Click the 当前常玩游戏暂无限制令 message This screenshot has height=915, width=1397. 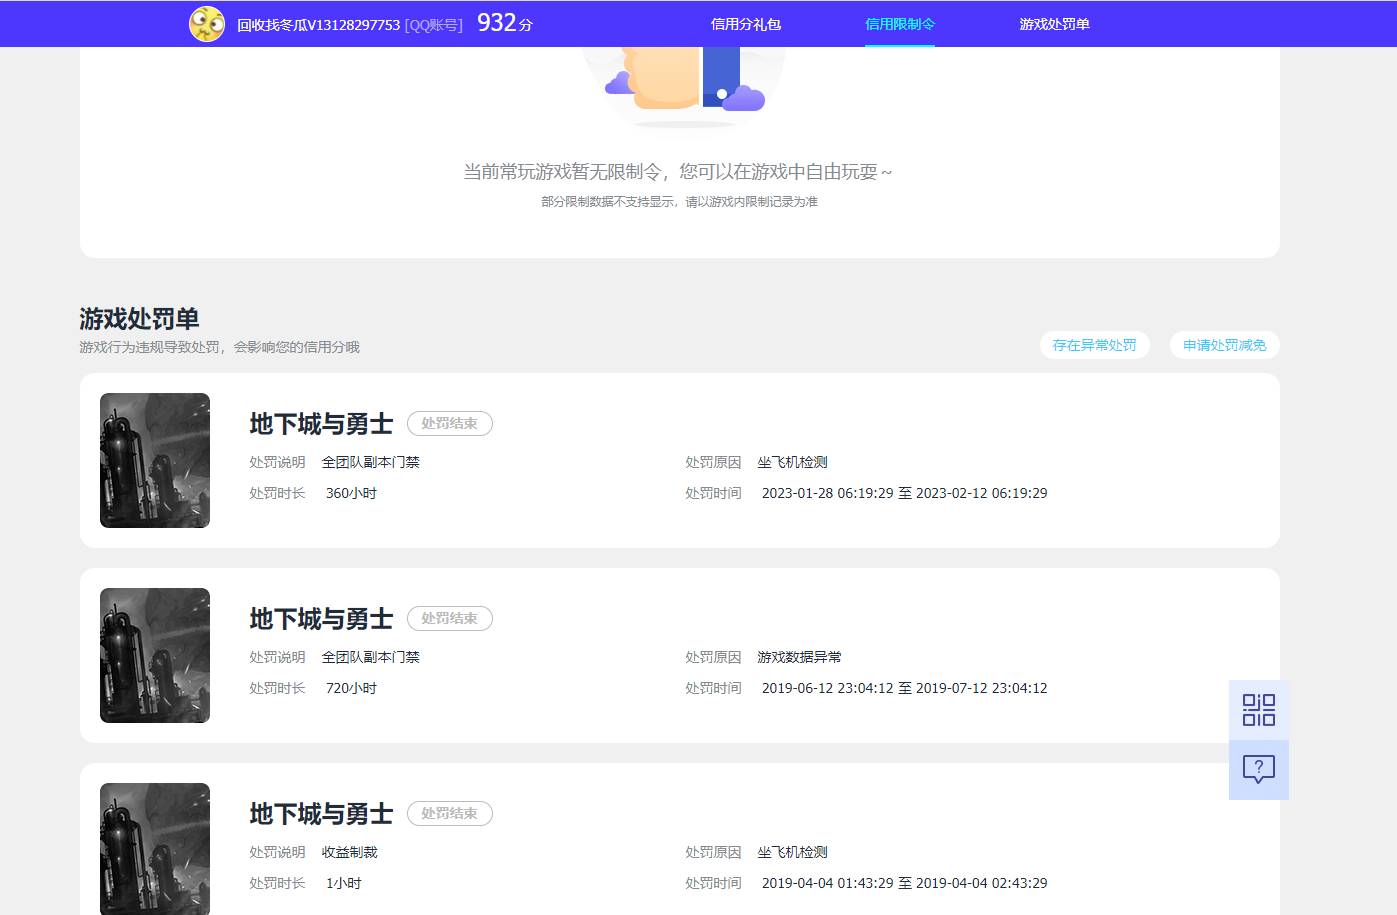click(x=678, y=172)
